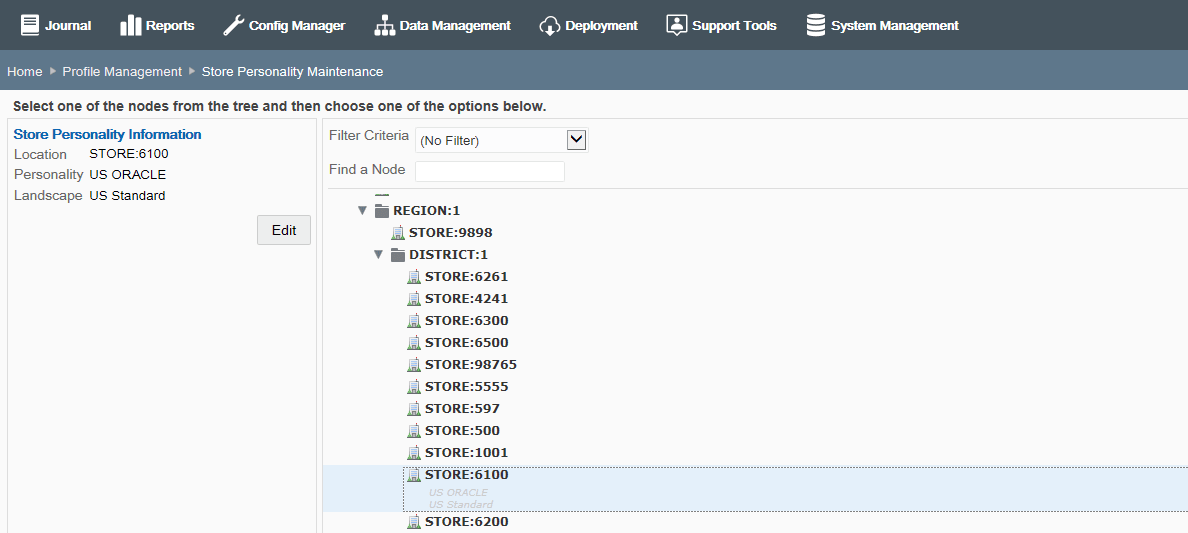Click the Config Manager wrench icon
Viewport: 1188px width, 533px height.
point(233,25)
